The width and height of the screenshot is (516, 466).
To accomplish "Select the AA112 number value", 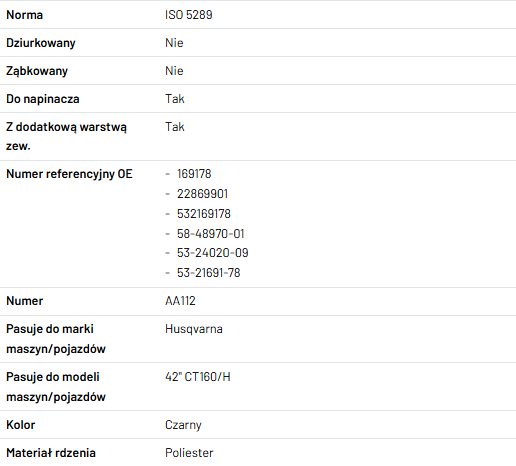I will pyautogui.click(x=180, y=301).
